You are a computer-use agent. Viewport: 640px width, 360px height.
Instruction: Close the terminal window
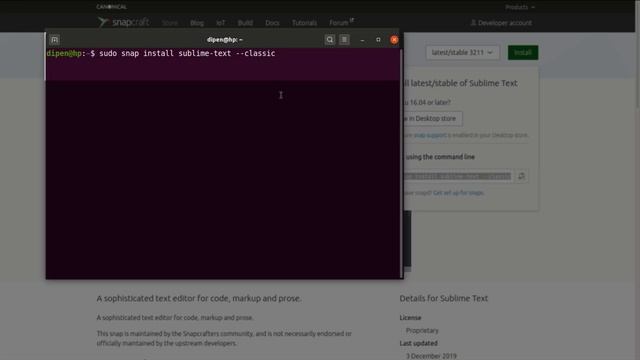click(x=394, y=40)
